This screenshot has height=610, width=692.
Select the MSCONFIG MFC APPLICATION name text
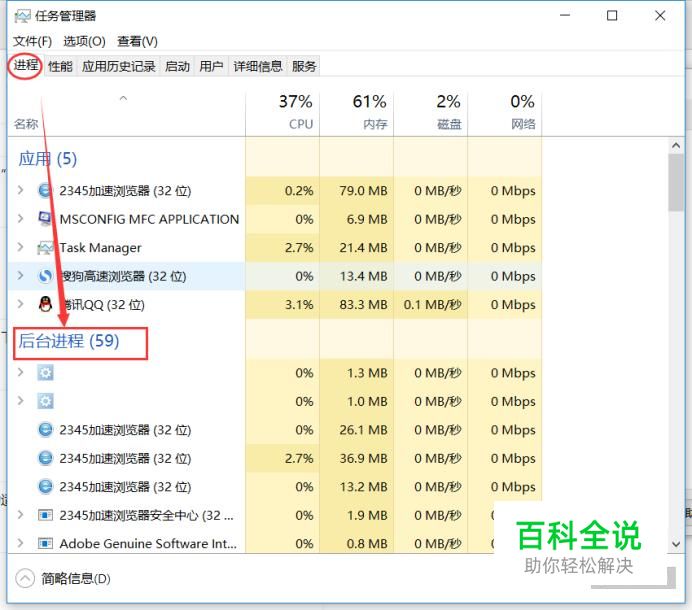[x=149, y=219]
